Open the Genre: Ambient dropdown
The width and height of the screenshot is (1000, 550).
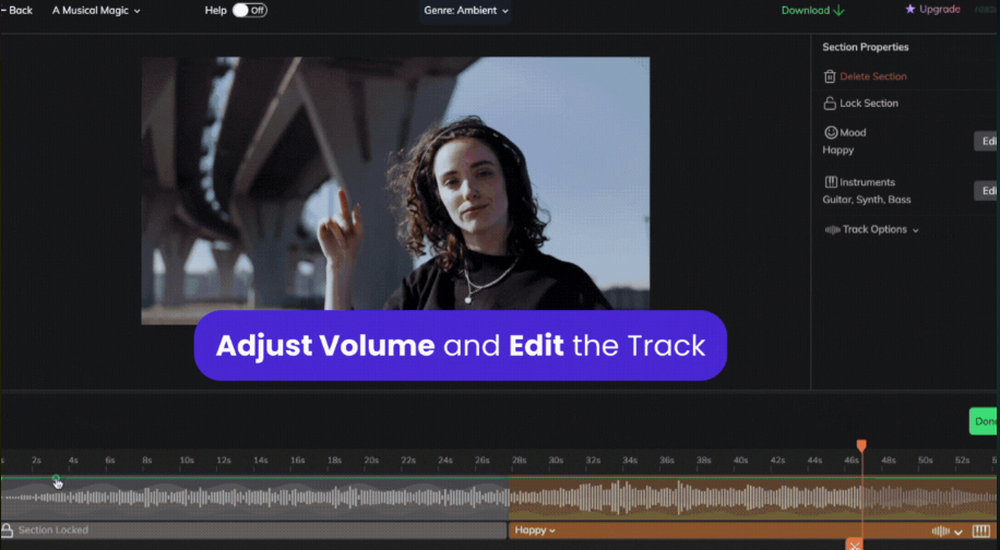(x=466, y=11)
